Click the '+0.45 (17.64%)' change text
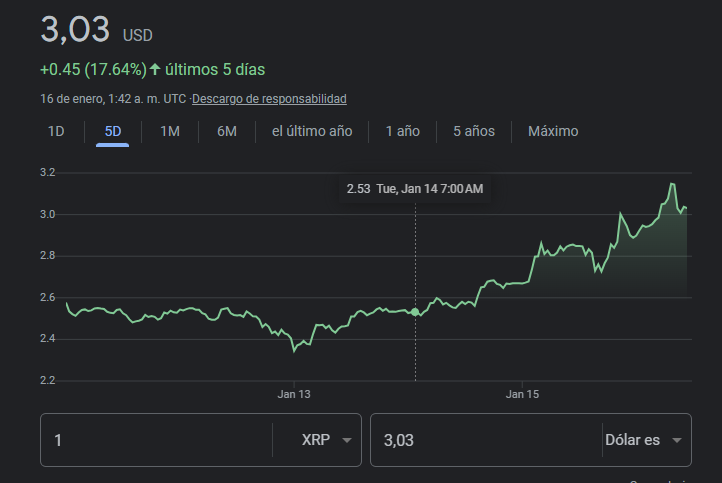Screen dimensions: 722x483 [93, 70]
